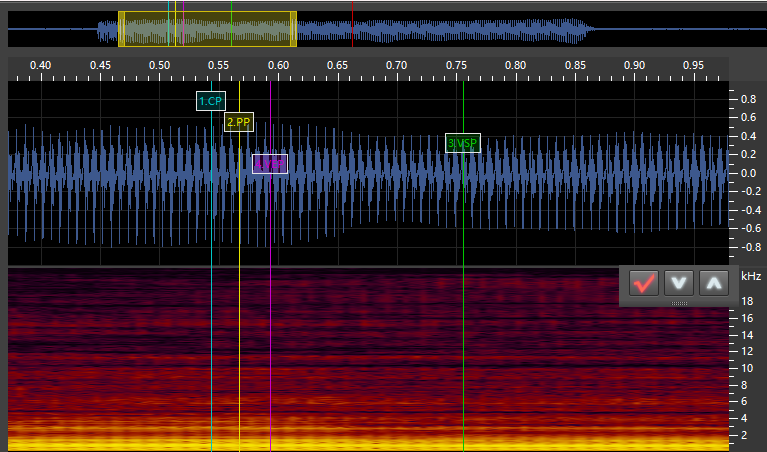The image size is (767, 452).
Task: Click the kHz unit label
Action: [750, 275]
